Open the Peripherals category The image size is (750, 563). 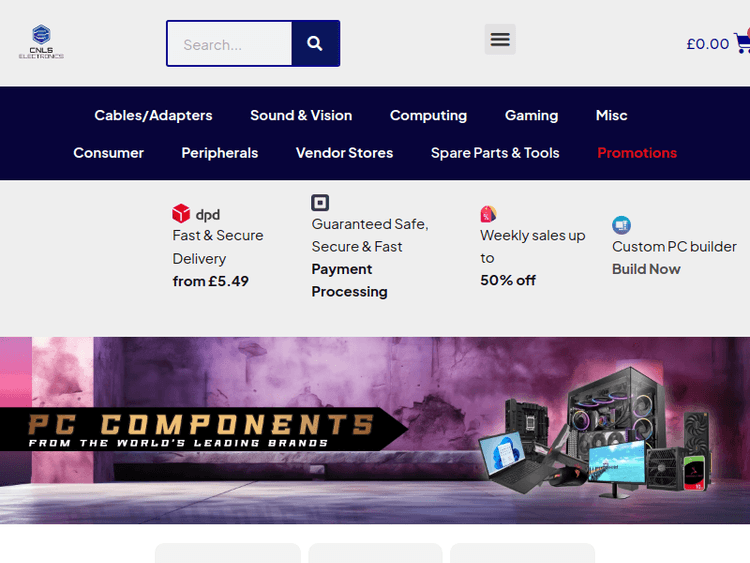220,153
